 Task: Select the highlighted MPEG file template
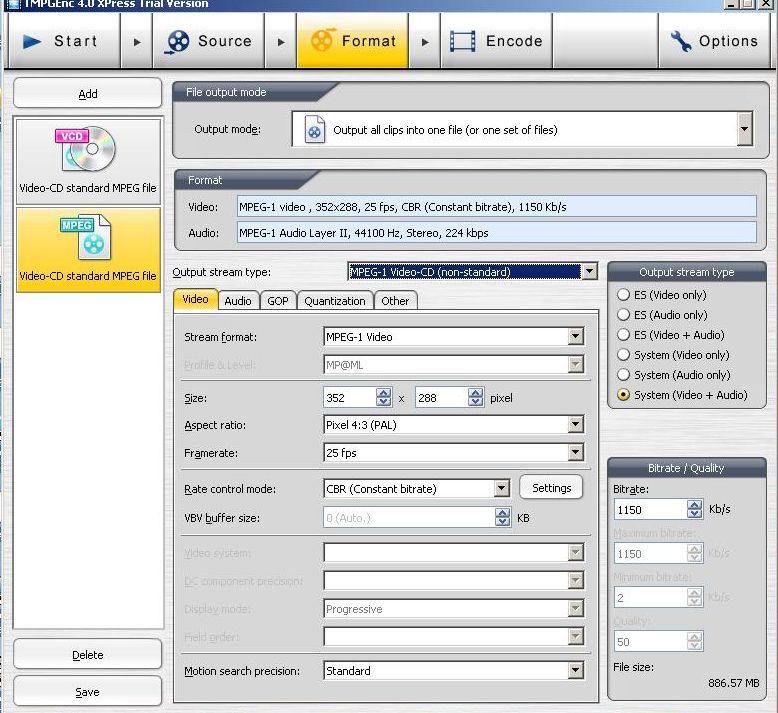(x=88, y=249)
